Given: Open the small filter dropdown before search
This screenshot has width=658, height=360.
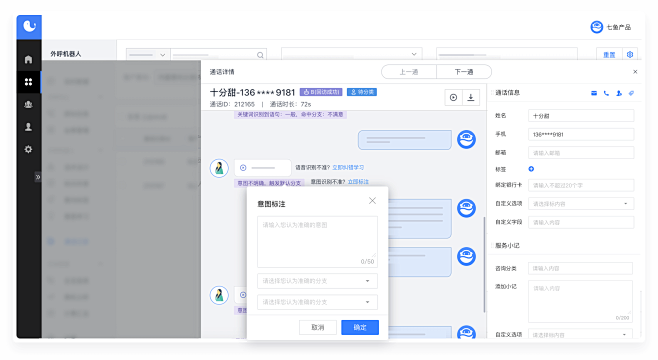Looking at the screenshot, I should click(x=148, y=55).
